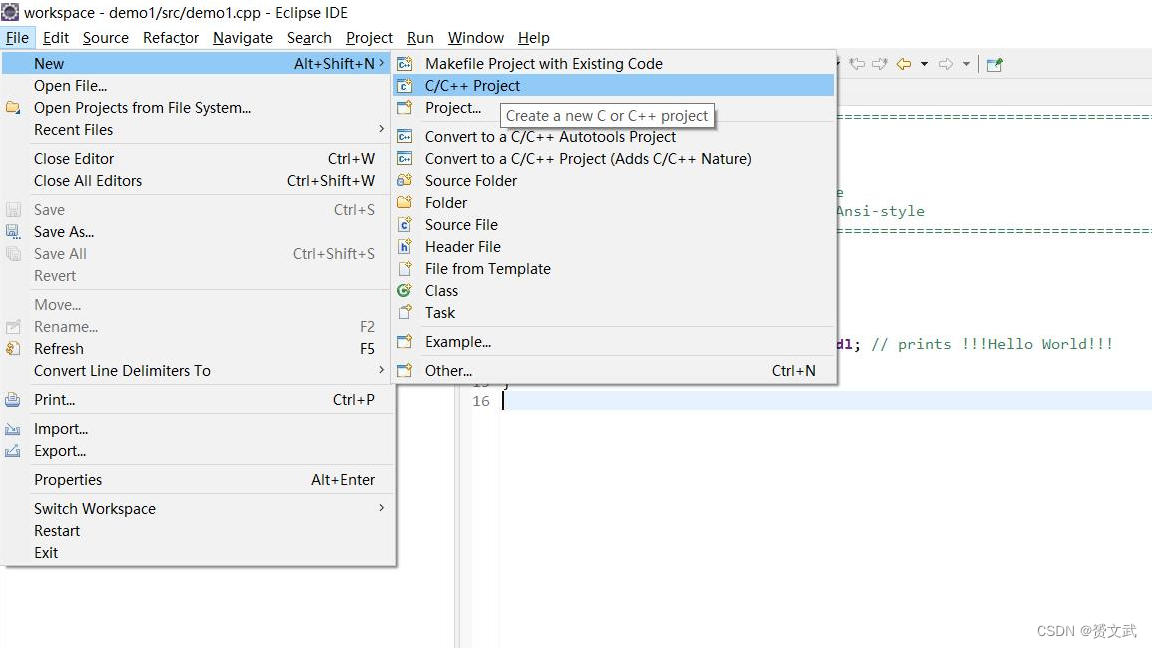Click the yellow Back navigation arrow in the toolbar
Image resolution: width=1152 pixels, height=648 pixels.
click(904, 64)
